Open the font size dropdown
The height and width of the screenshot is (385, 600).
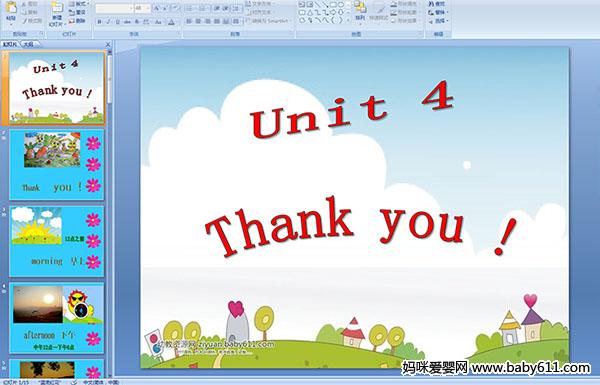(x=148, y=8)
